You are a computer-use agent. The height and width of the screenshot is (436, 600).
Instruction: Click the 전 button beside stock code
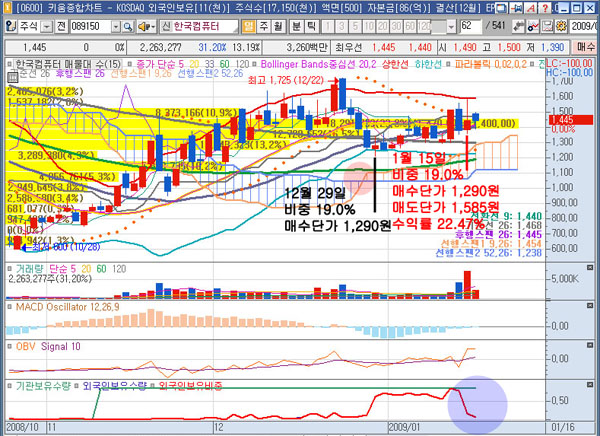(x=60, y=26)
